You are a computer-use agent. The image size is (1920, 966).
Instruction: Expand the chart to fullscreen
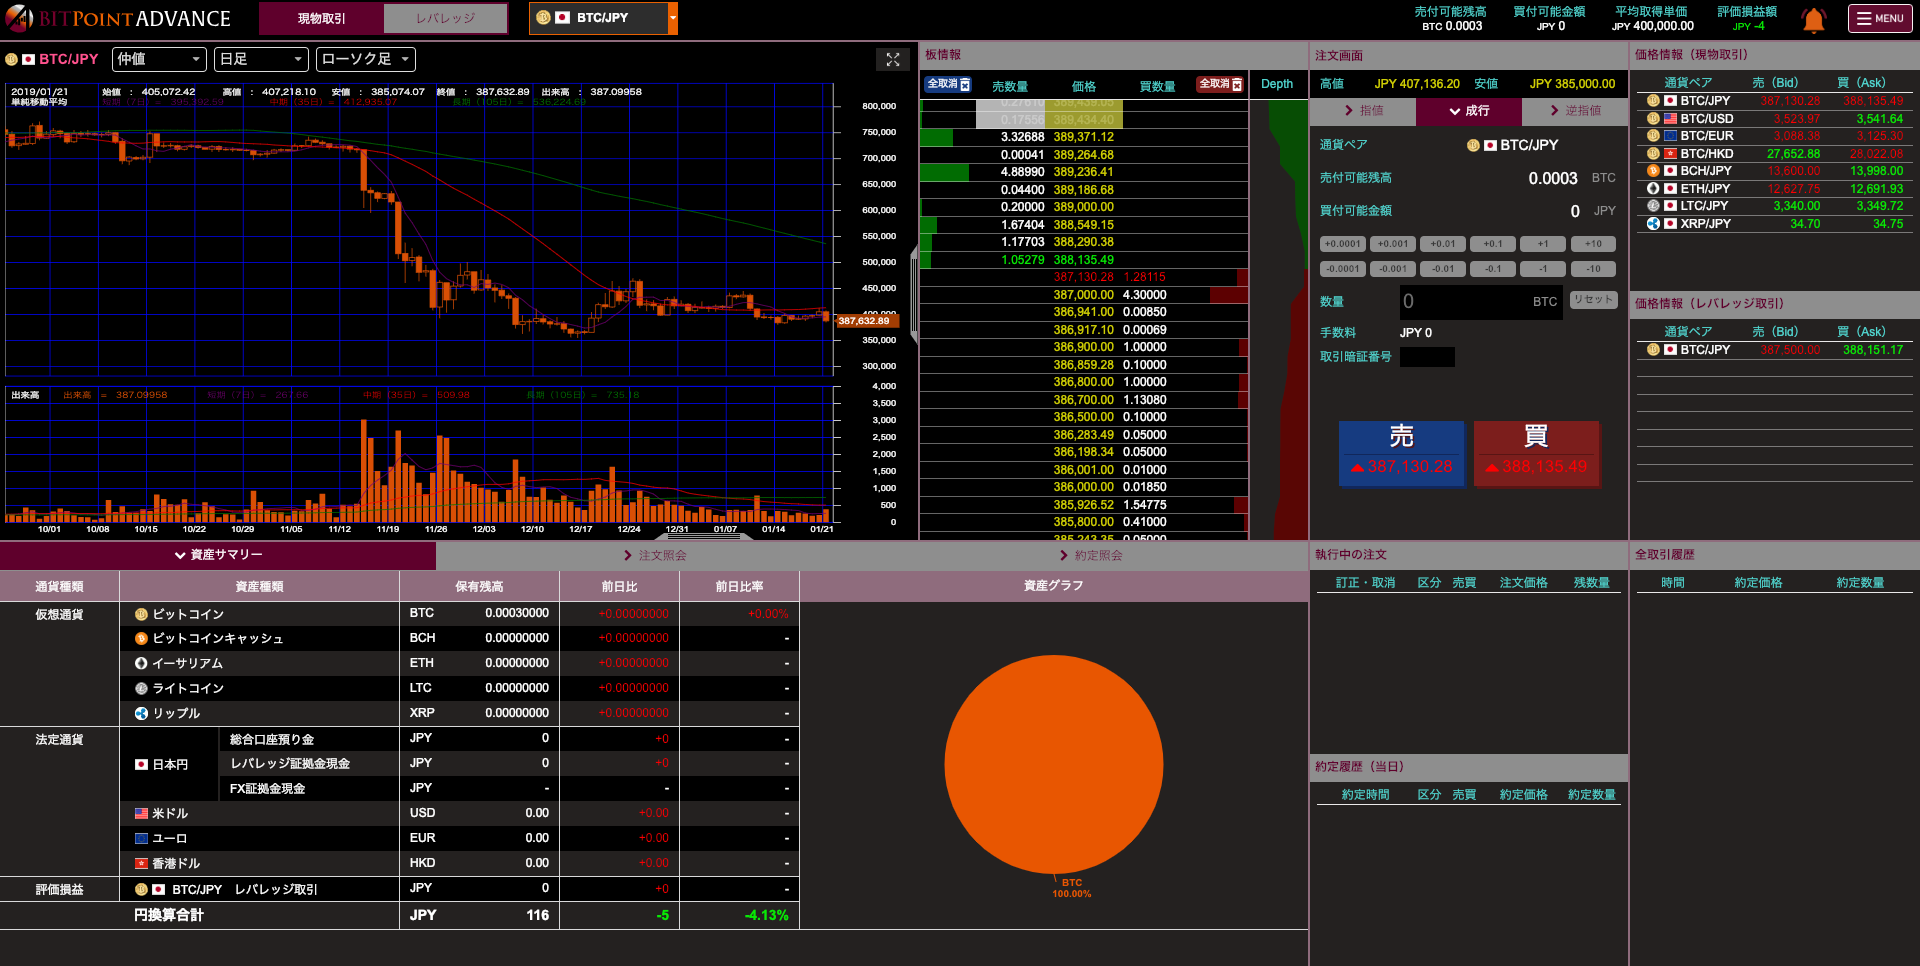[893, 60]
